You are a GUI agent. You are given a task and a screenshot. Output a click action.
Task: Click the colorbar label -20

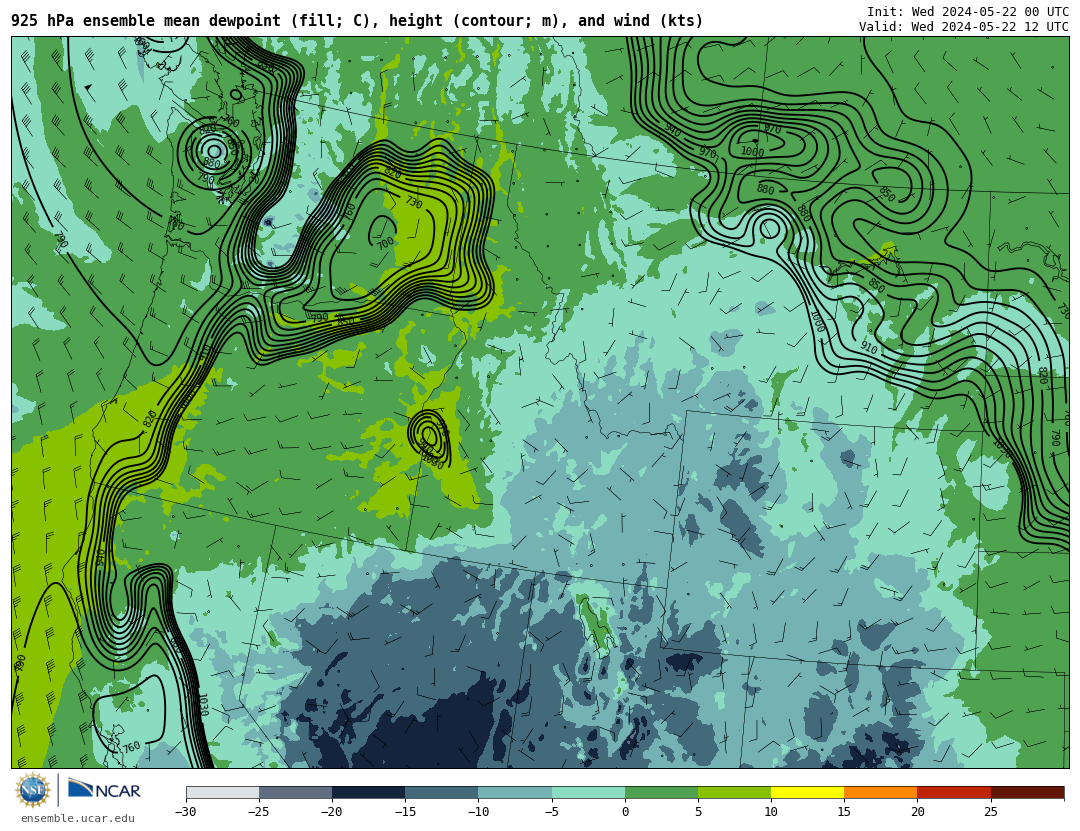coord(332,812)
